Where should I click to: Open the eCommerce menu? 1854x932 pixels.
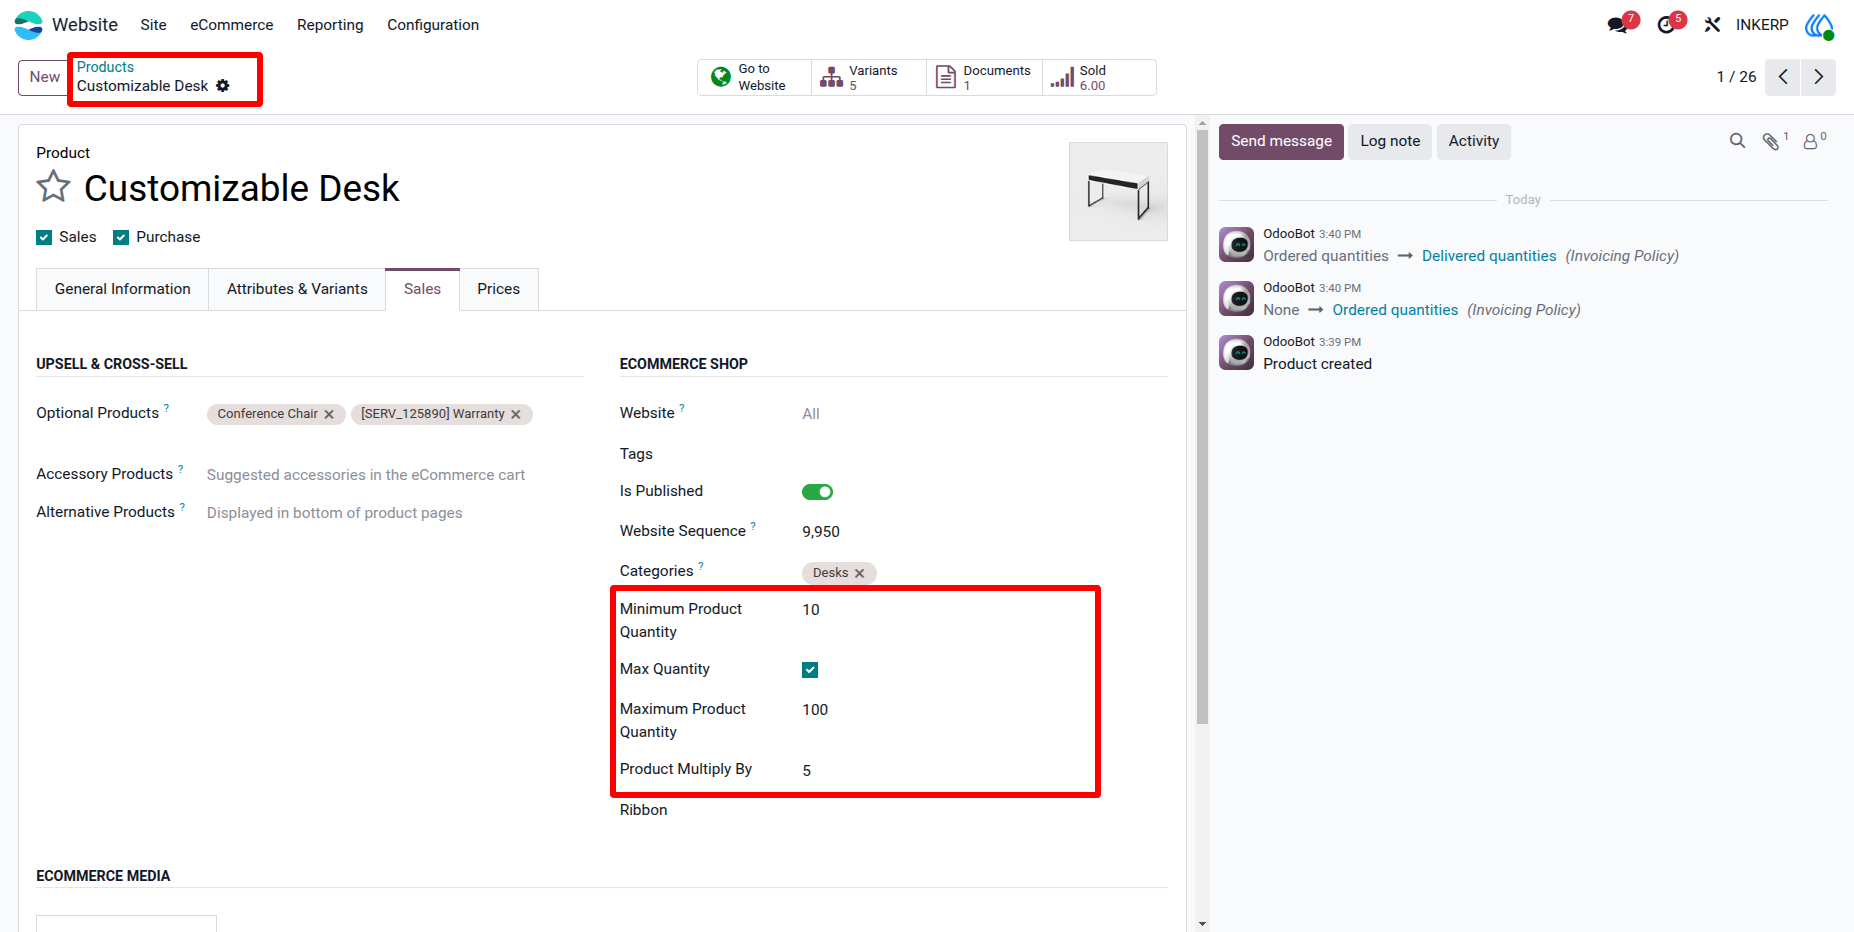coord(232,25)
